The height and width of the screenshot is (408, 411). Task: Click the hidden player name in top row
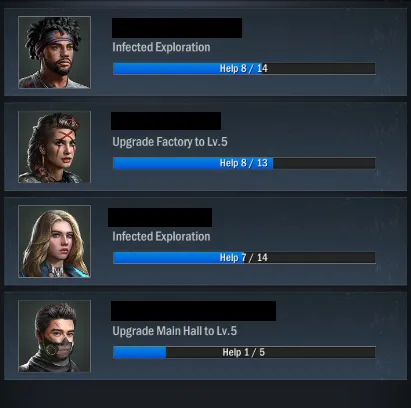pos(177,28)
